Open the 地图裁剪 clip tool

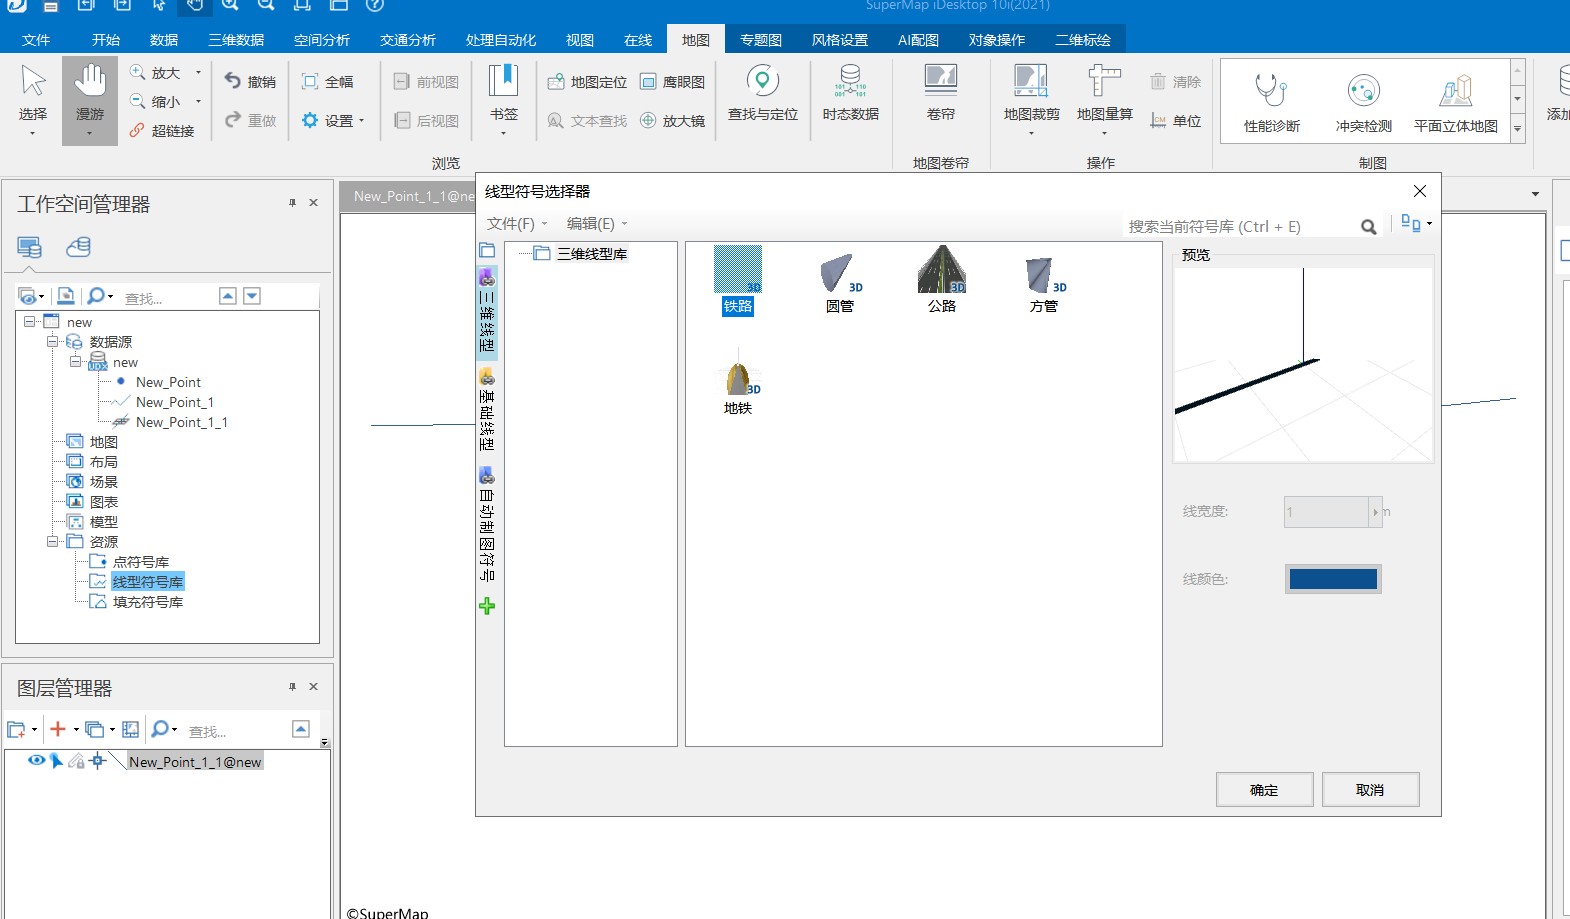[1031, 100]
